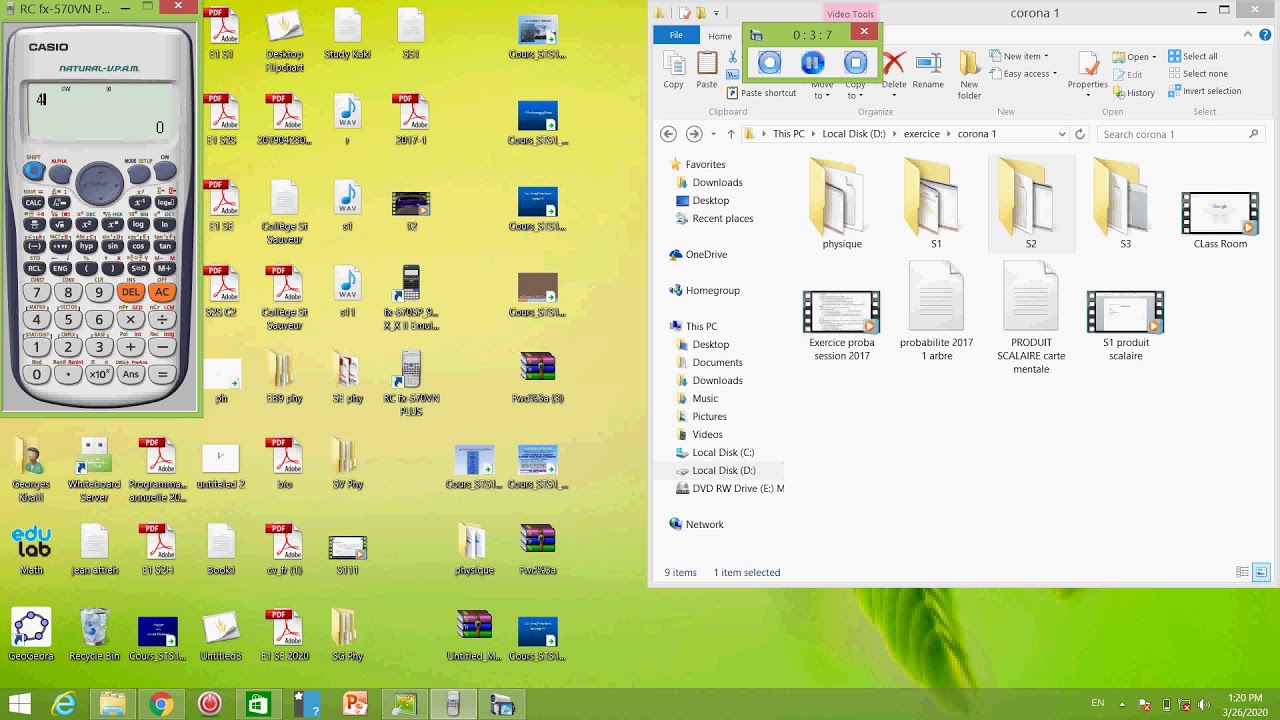Switch to the Home ribbon tab
Viewport: 1280px width, 720px height.
click(x=720, y=36)
